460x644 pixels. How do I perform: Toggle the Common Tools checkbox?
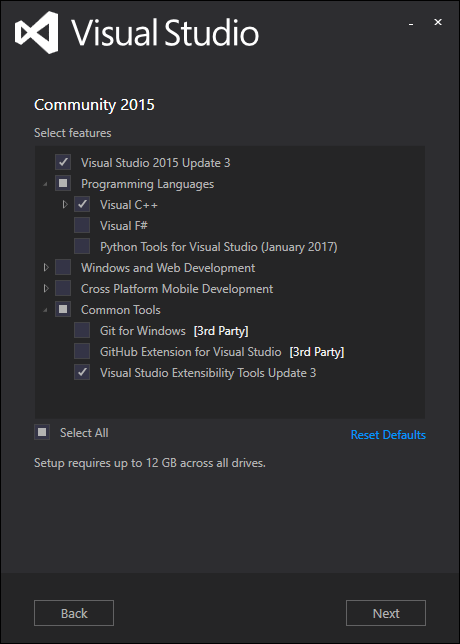click(63, 309)
